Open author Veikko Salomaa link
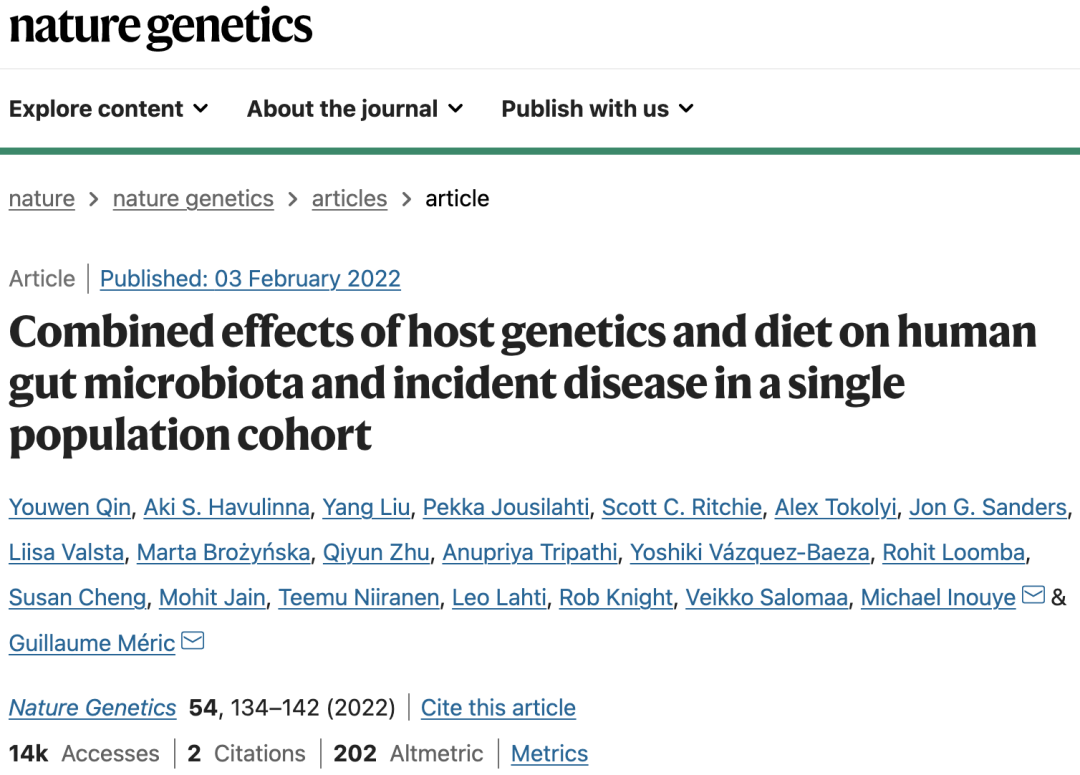1080x775 pixels. (x=767, y=597)
